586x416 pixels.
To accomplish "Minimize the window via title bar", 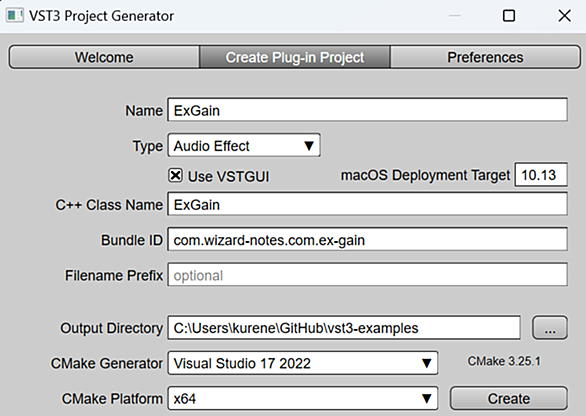I will click(x=454, y=16).
